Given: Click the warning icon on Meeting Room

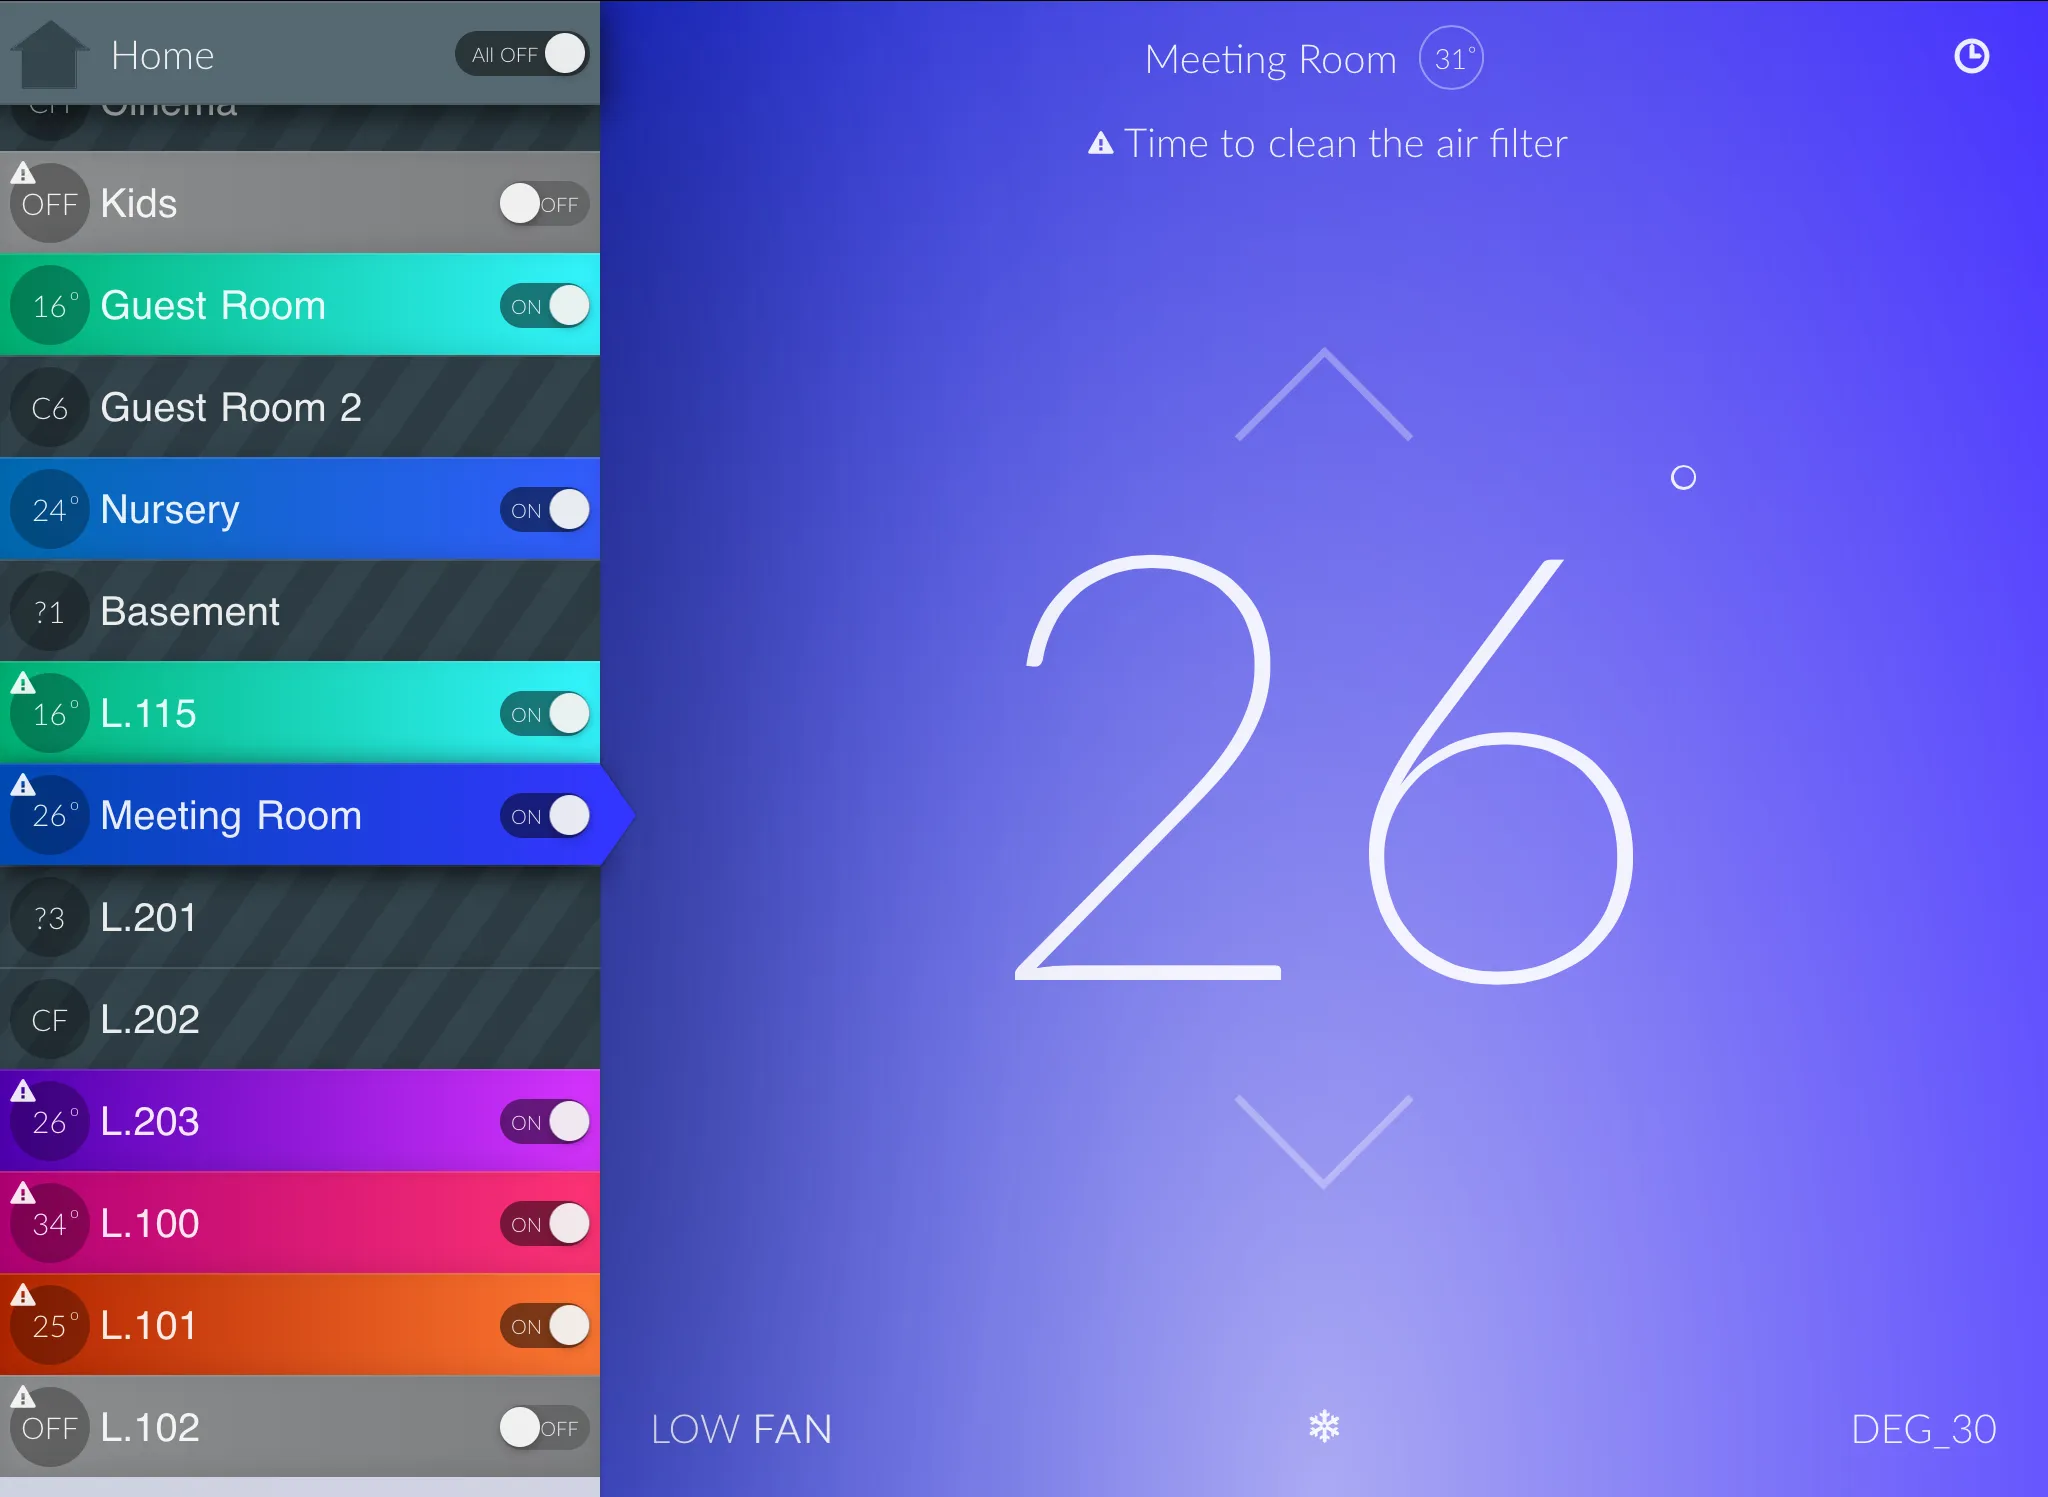Looking at the screenshot, I should coord(22,783).
